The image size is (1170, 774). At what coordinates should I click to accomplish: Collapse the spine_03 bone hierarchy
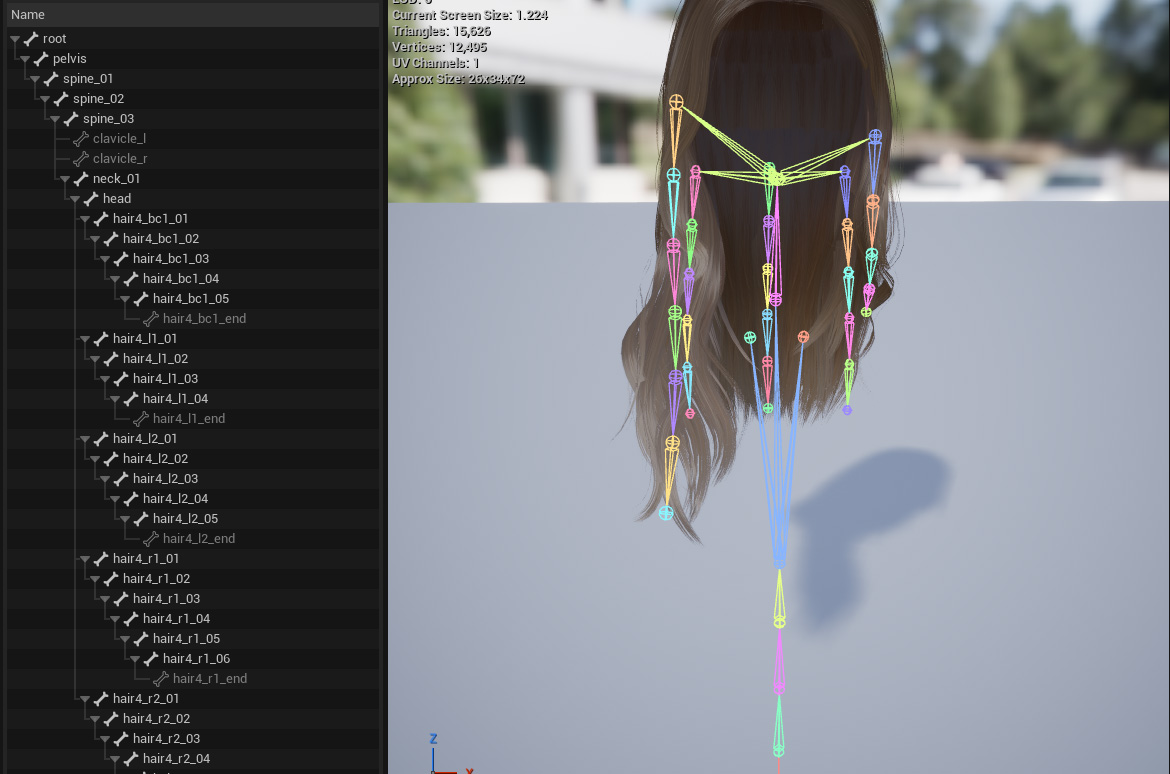tap(55, 119)
